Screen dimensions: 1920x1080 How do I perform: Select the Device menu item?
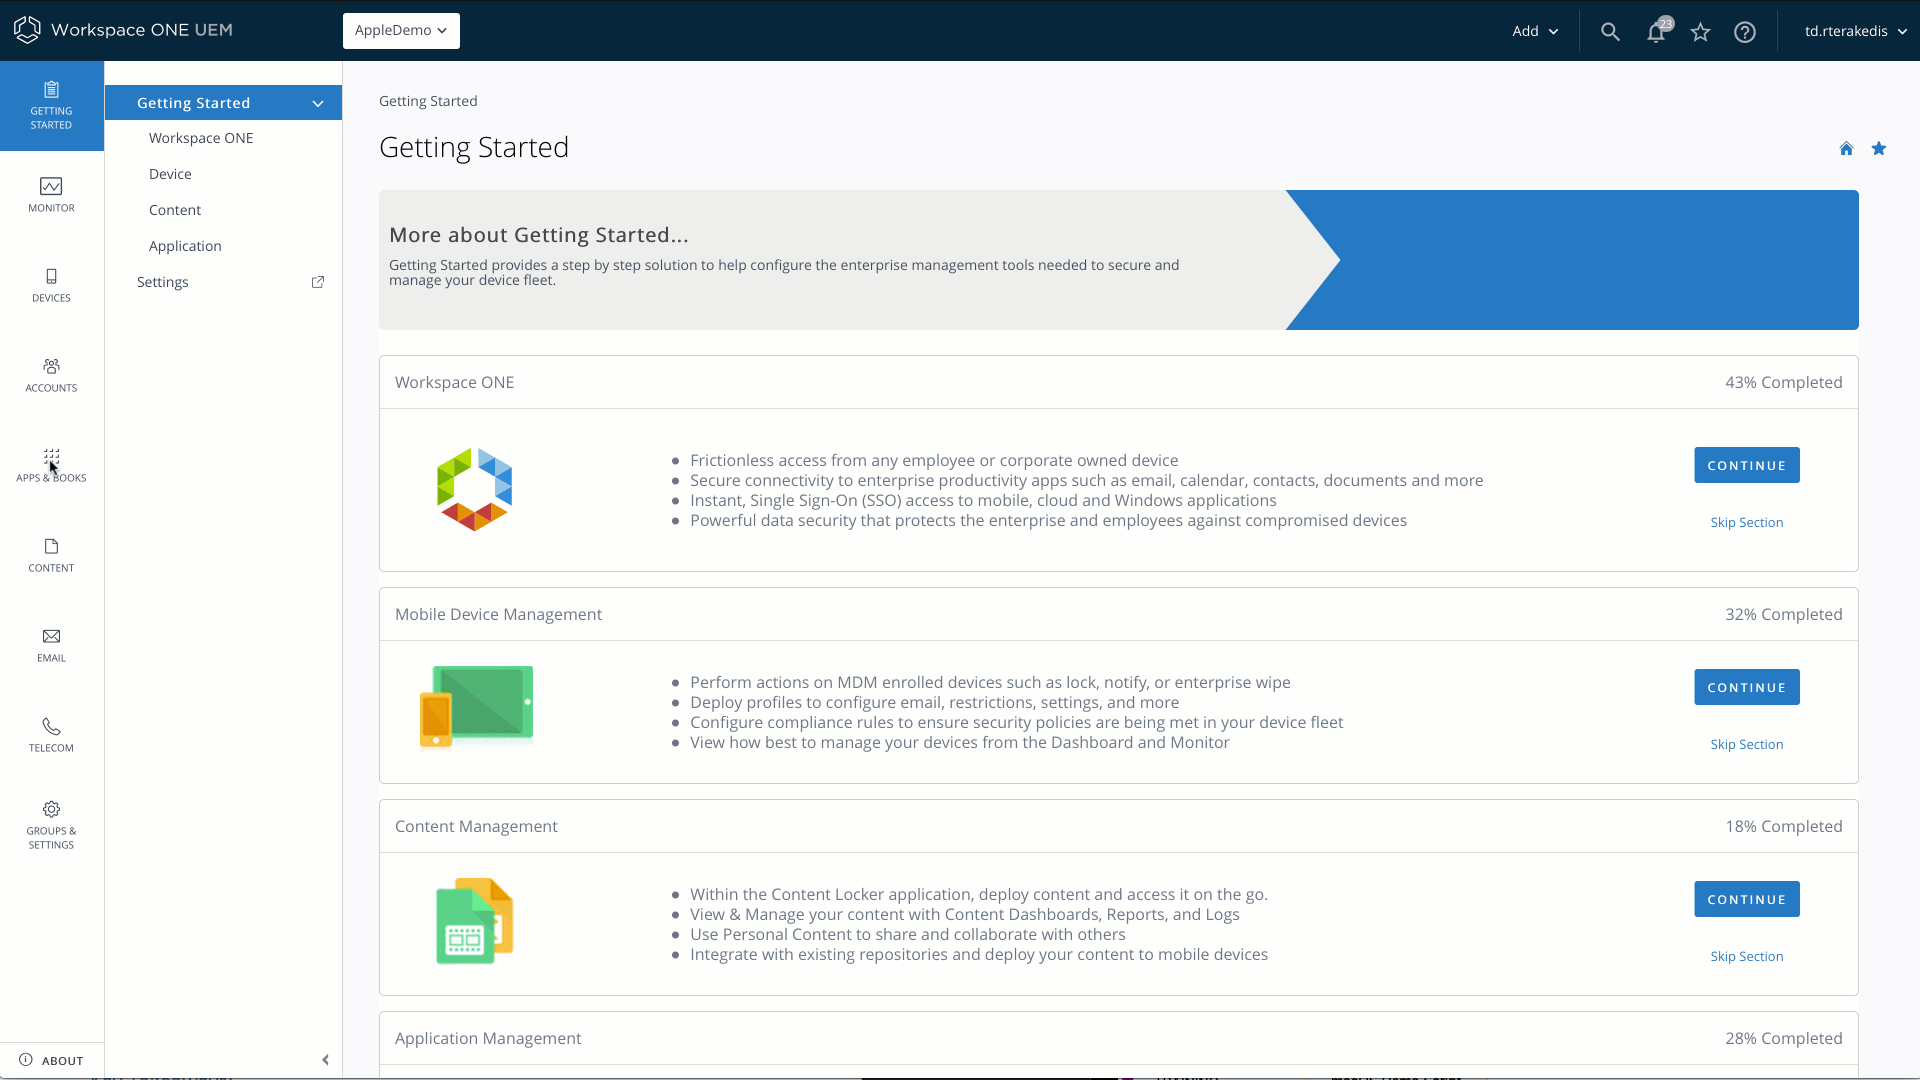[x=170, y=173]
